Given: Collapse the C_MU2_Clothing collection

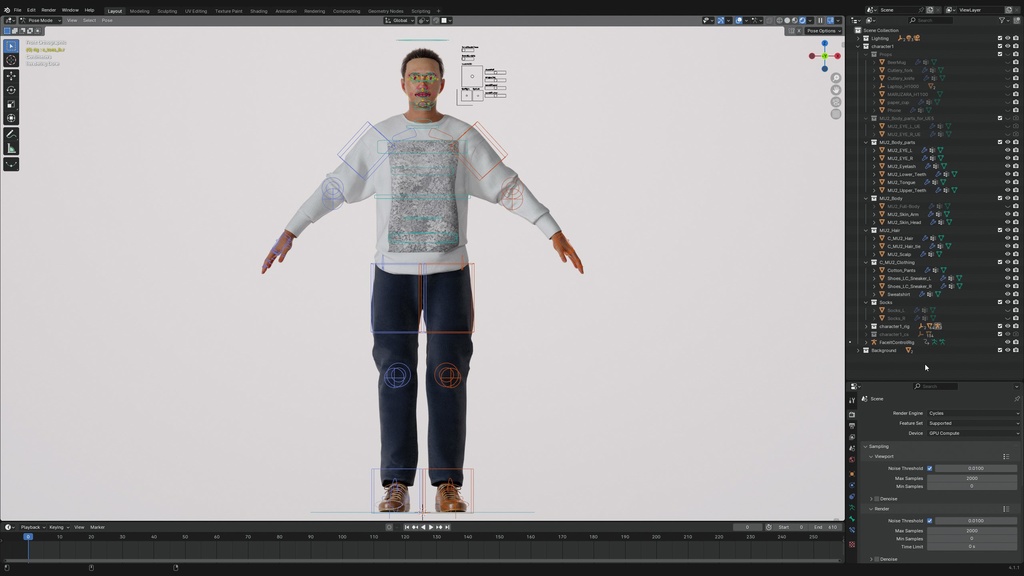Looking at the screenshot, I should (866, 262).
